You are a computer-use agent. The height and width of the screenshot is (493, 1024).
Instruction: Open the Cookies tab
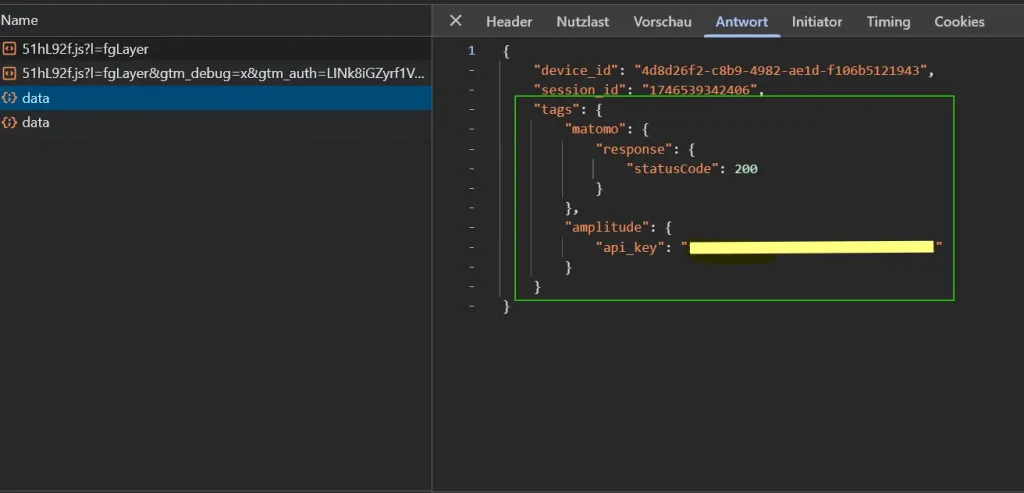(959, 22)
